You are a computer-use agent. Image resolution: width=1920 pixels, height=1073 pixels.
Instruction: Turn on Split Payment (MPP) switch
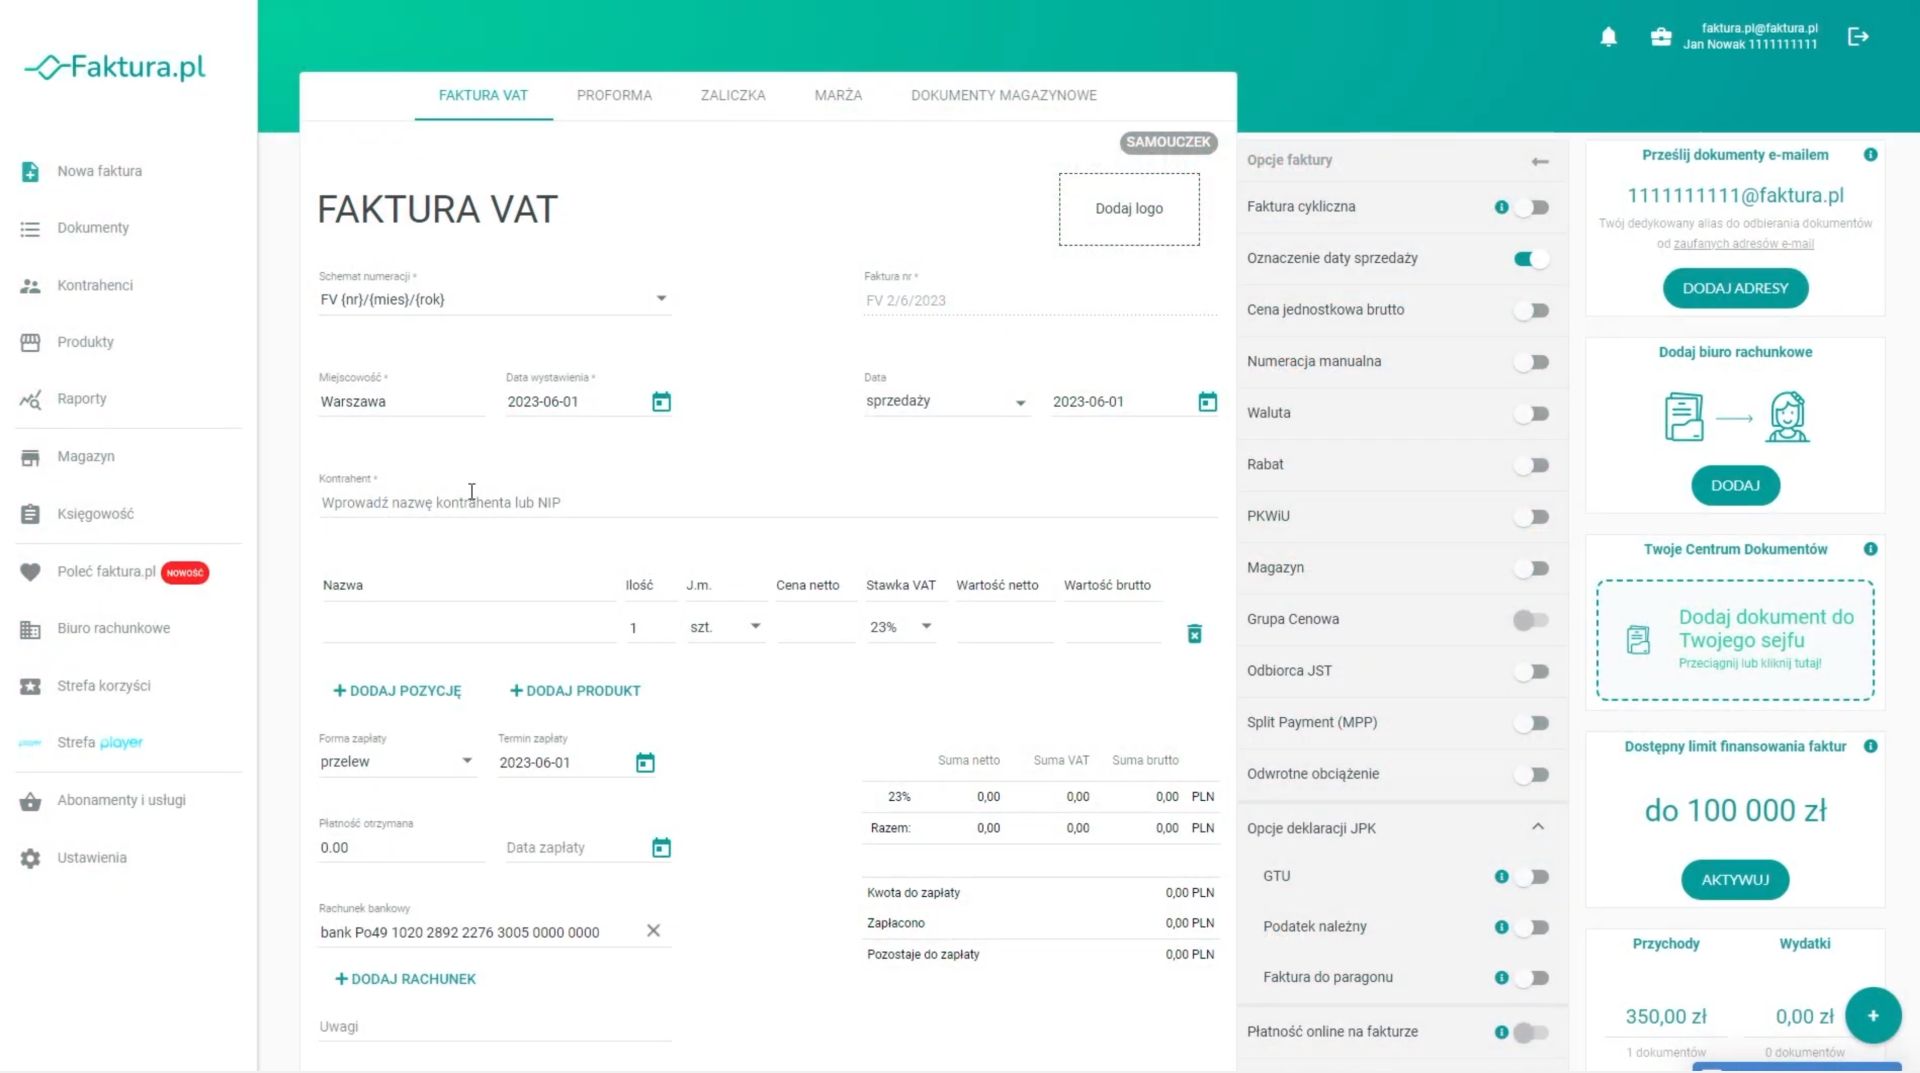tap(1531, 723)
